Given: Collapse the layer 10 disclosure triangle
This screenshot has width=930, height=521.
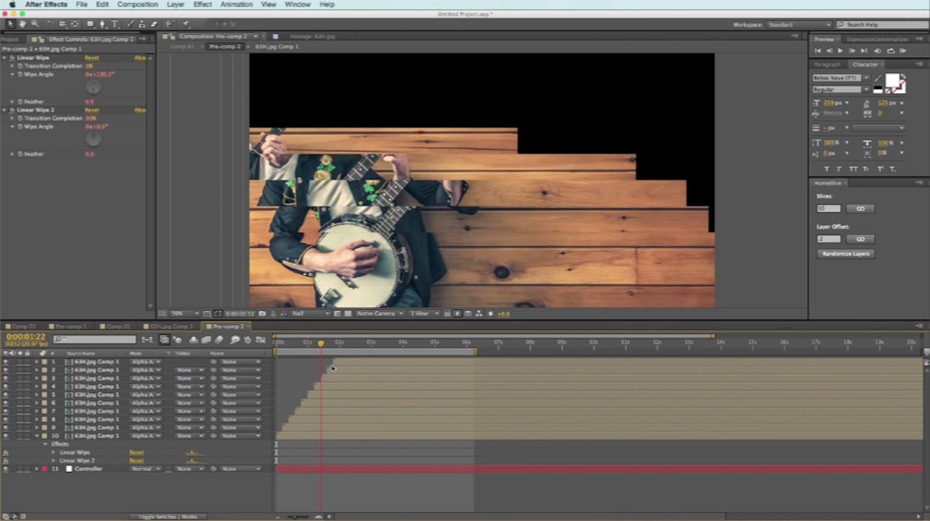Looking at the screenshot, I should coord(37,436).
